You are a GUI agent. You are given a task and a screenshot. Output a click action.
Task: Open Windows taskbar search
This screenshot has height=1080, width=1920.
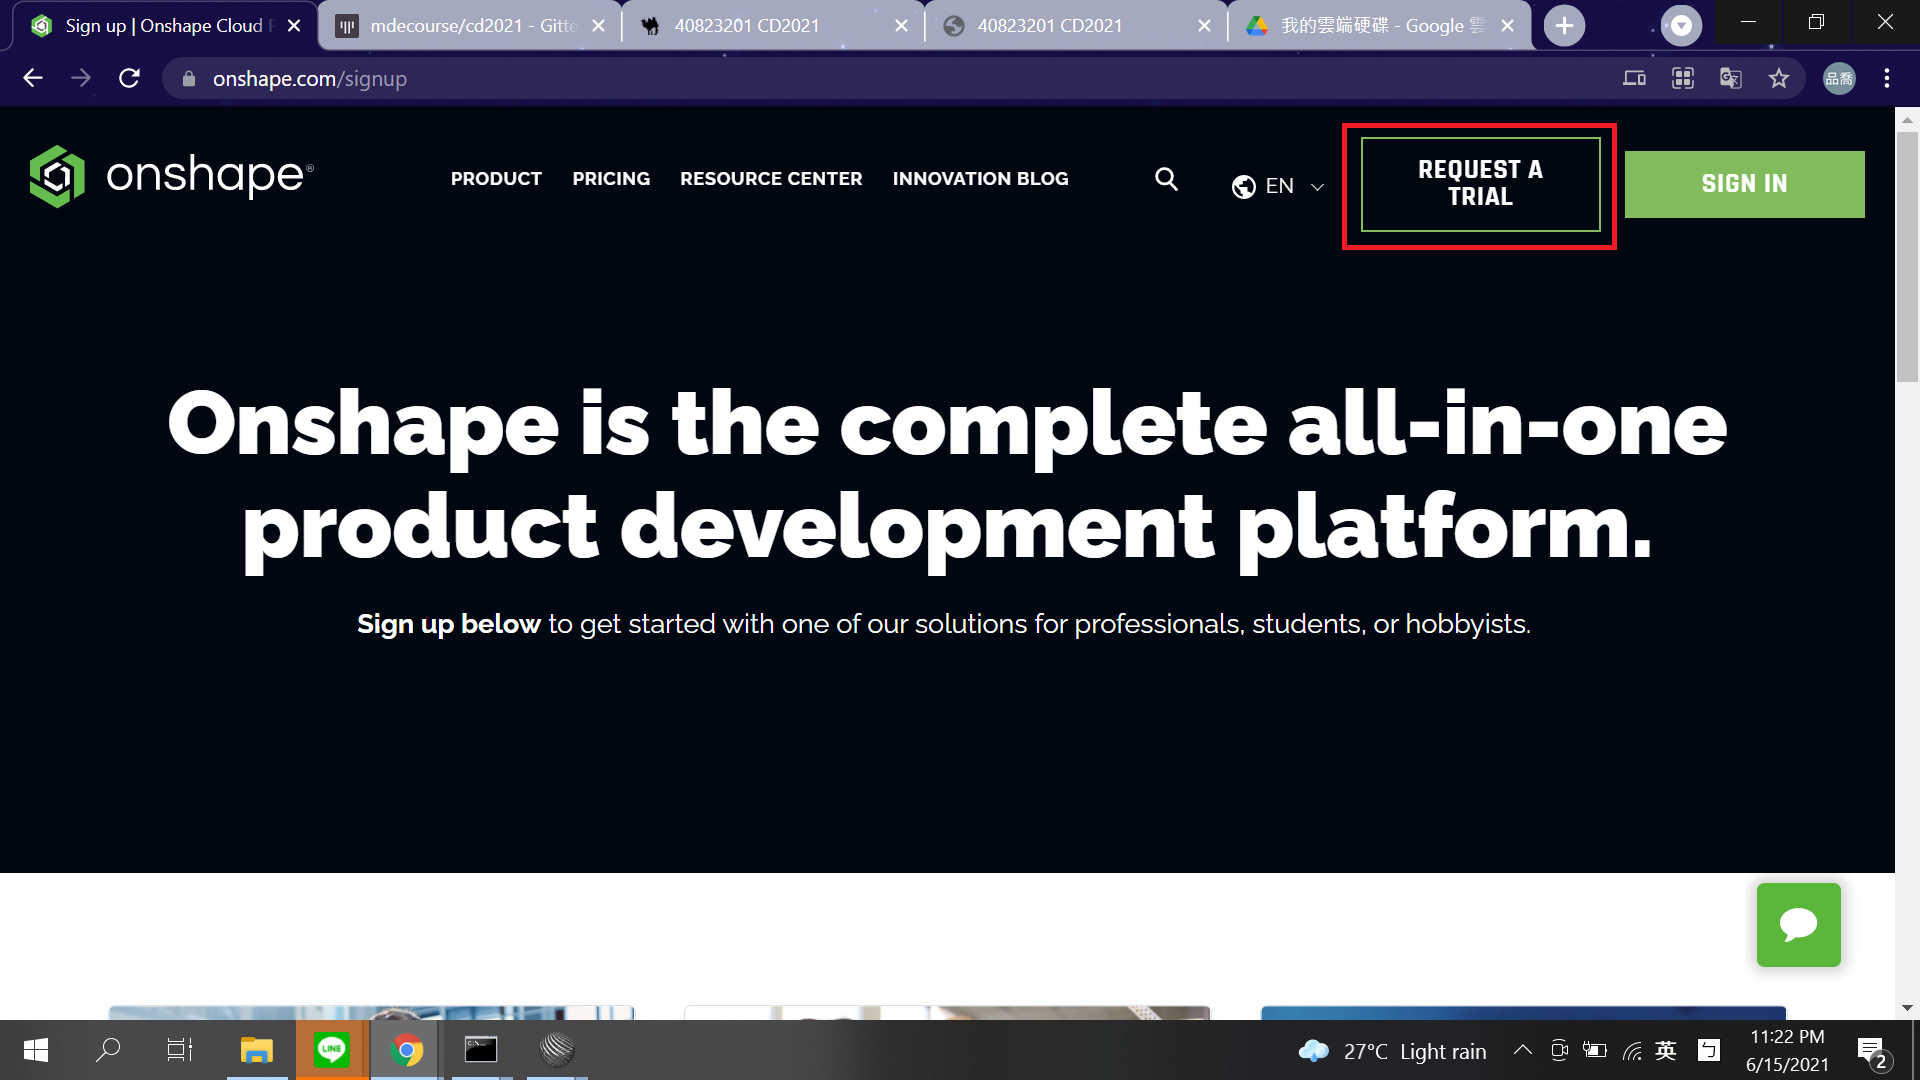(x=108, y=1050)
